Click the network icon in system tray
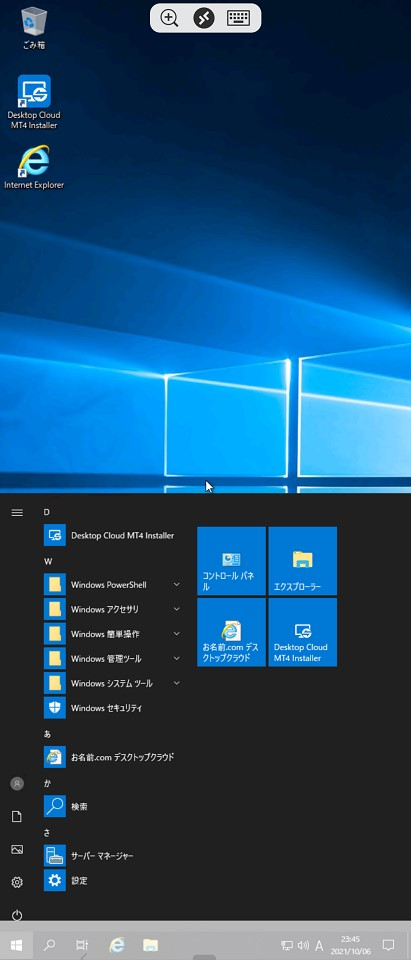Screen dimensions: 411x960 pos(287,946)
